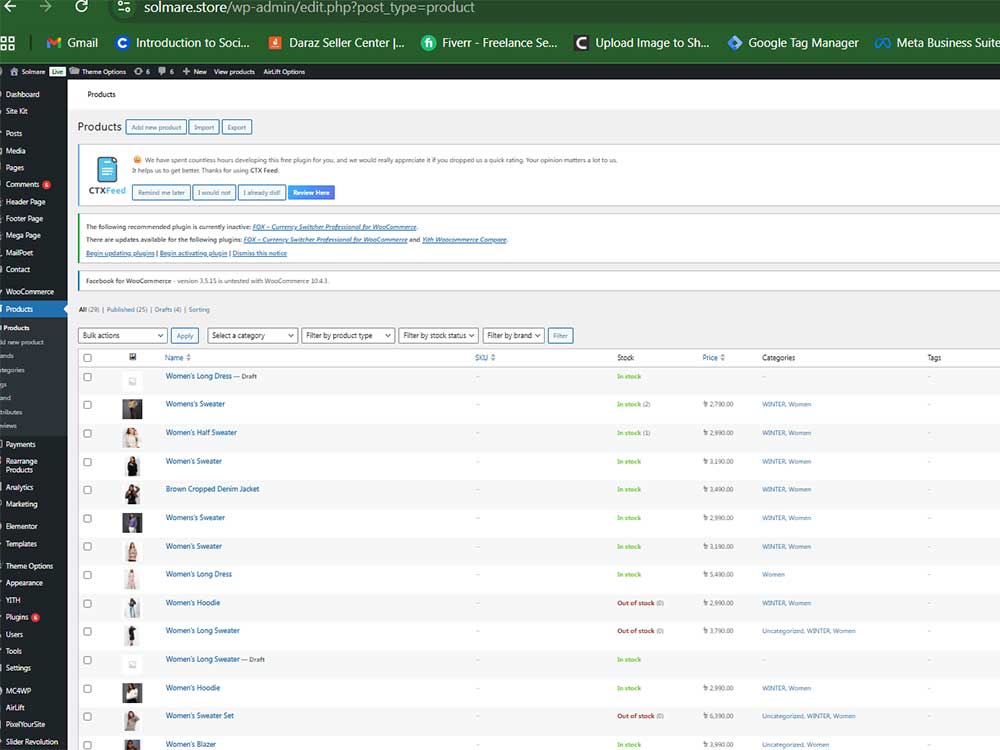Click the image column header icon
Viewport: 1000px width, 750px height.
(x=133, y=357)
